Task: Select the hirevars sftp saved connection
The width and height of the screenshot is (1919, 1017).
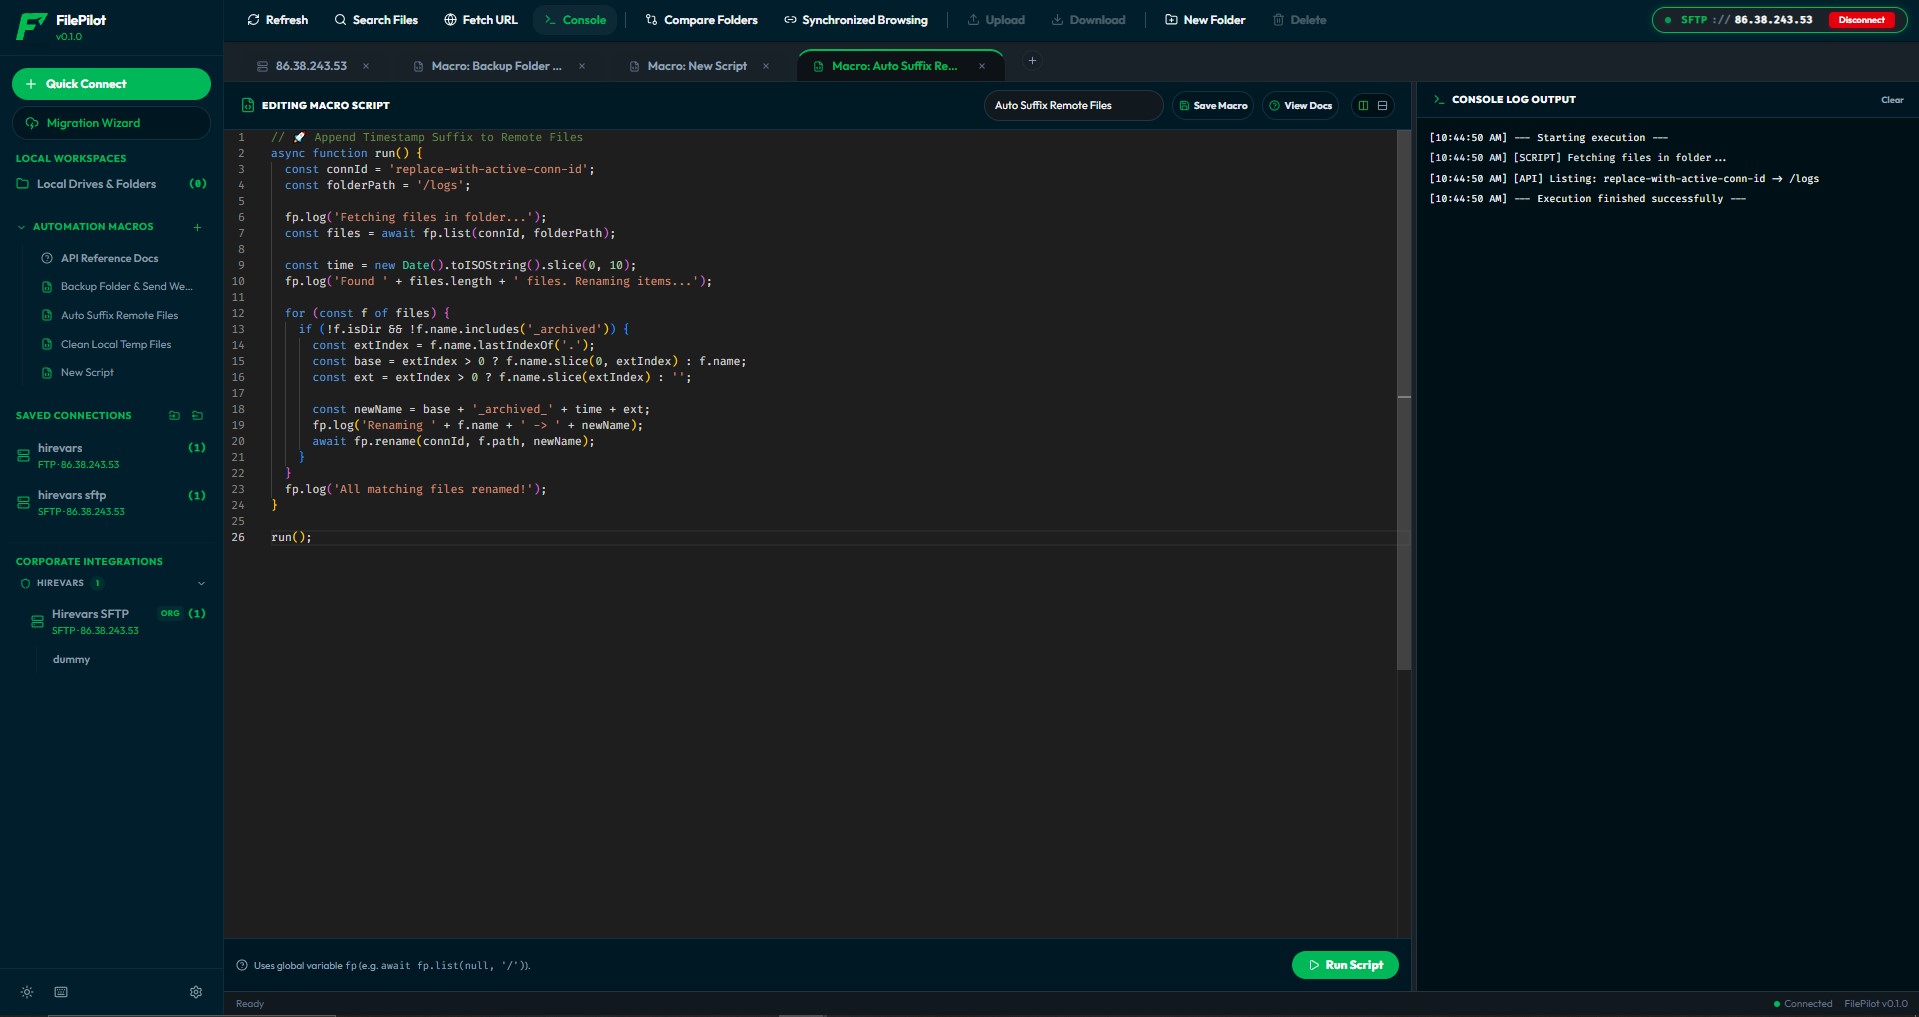Action: pos(111,503)
